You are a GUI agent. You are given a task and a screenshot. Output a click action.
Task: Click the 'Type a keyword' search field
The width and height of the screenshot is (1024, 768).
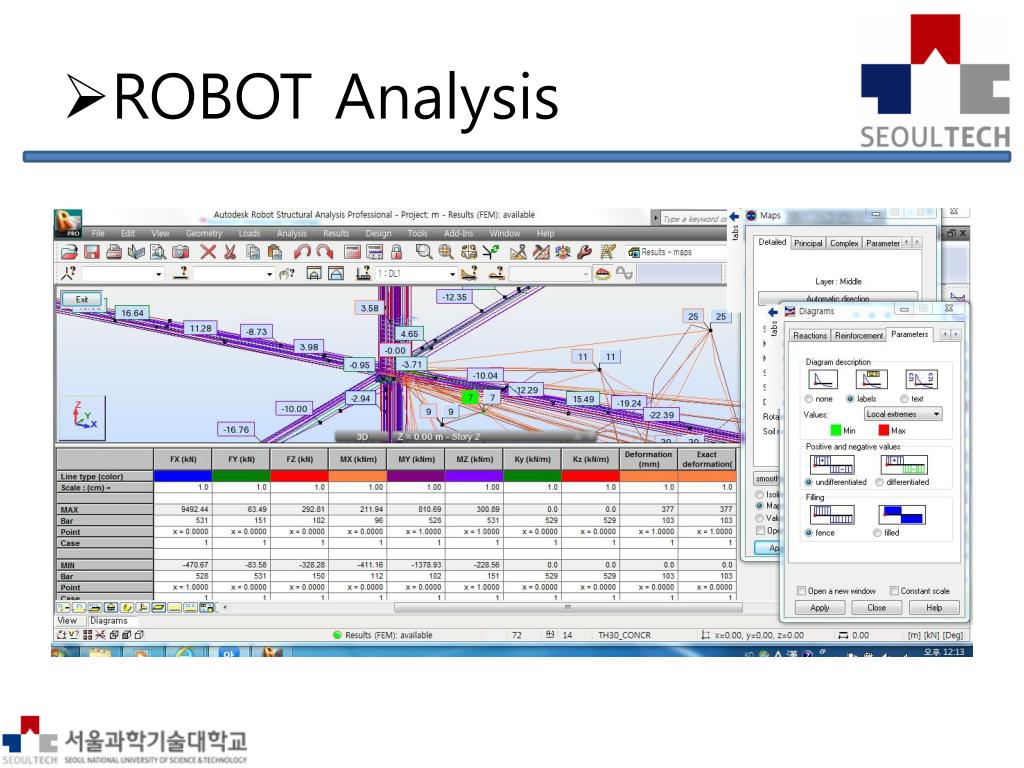[693, 219]
